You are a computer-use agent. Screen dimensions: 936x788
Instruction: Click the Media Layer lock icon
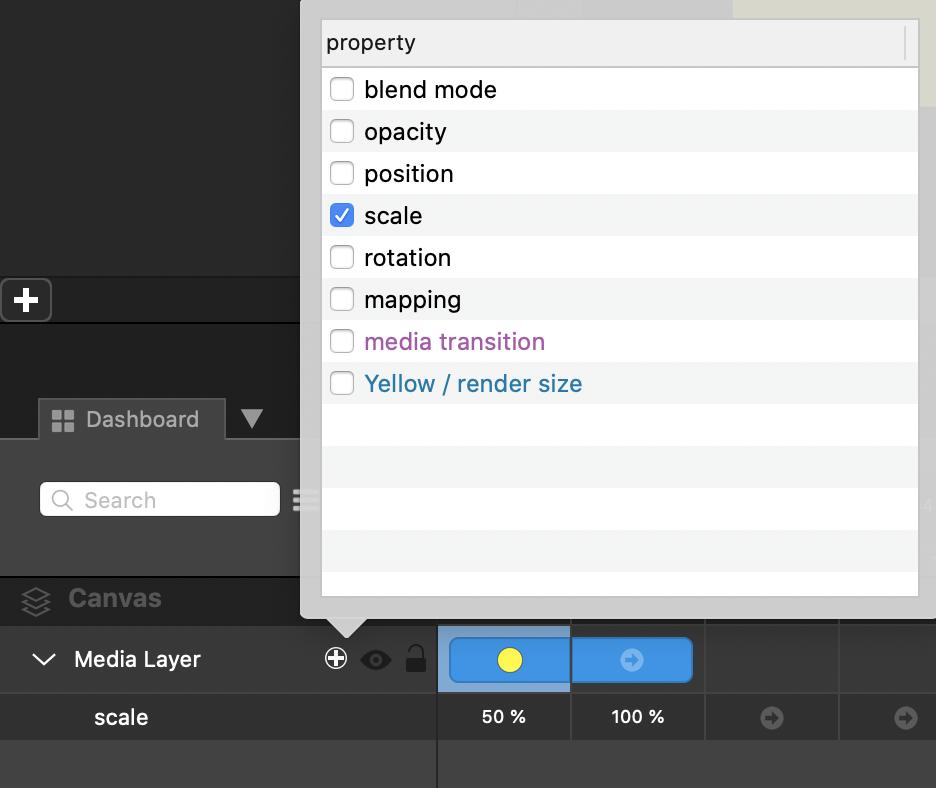coord(416,659)
